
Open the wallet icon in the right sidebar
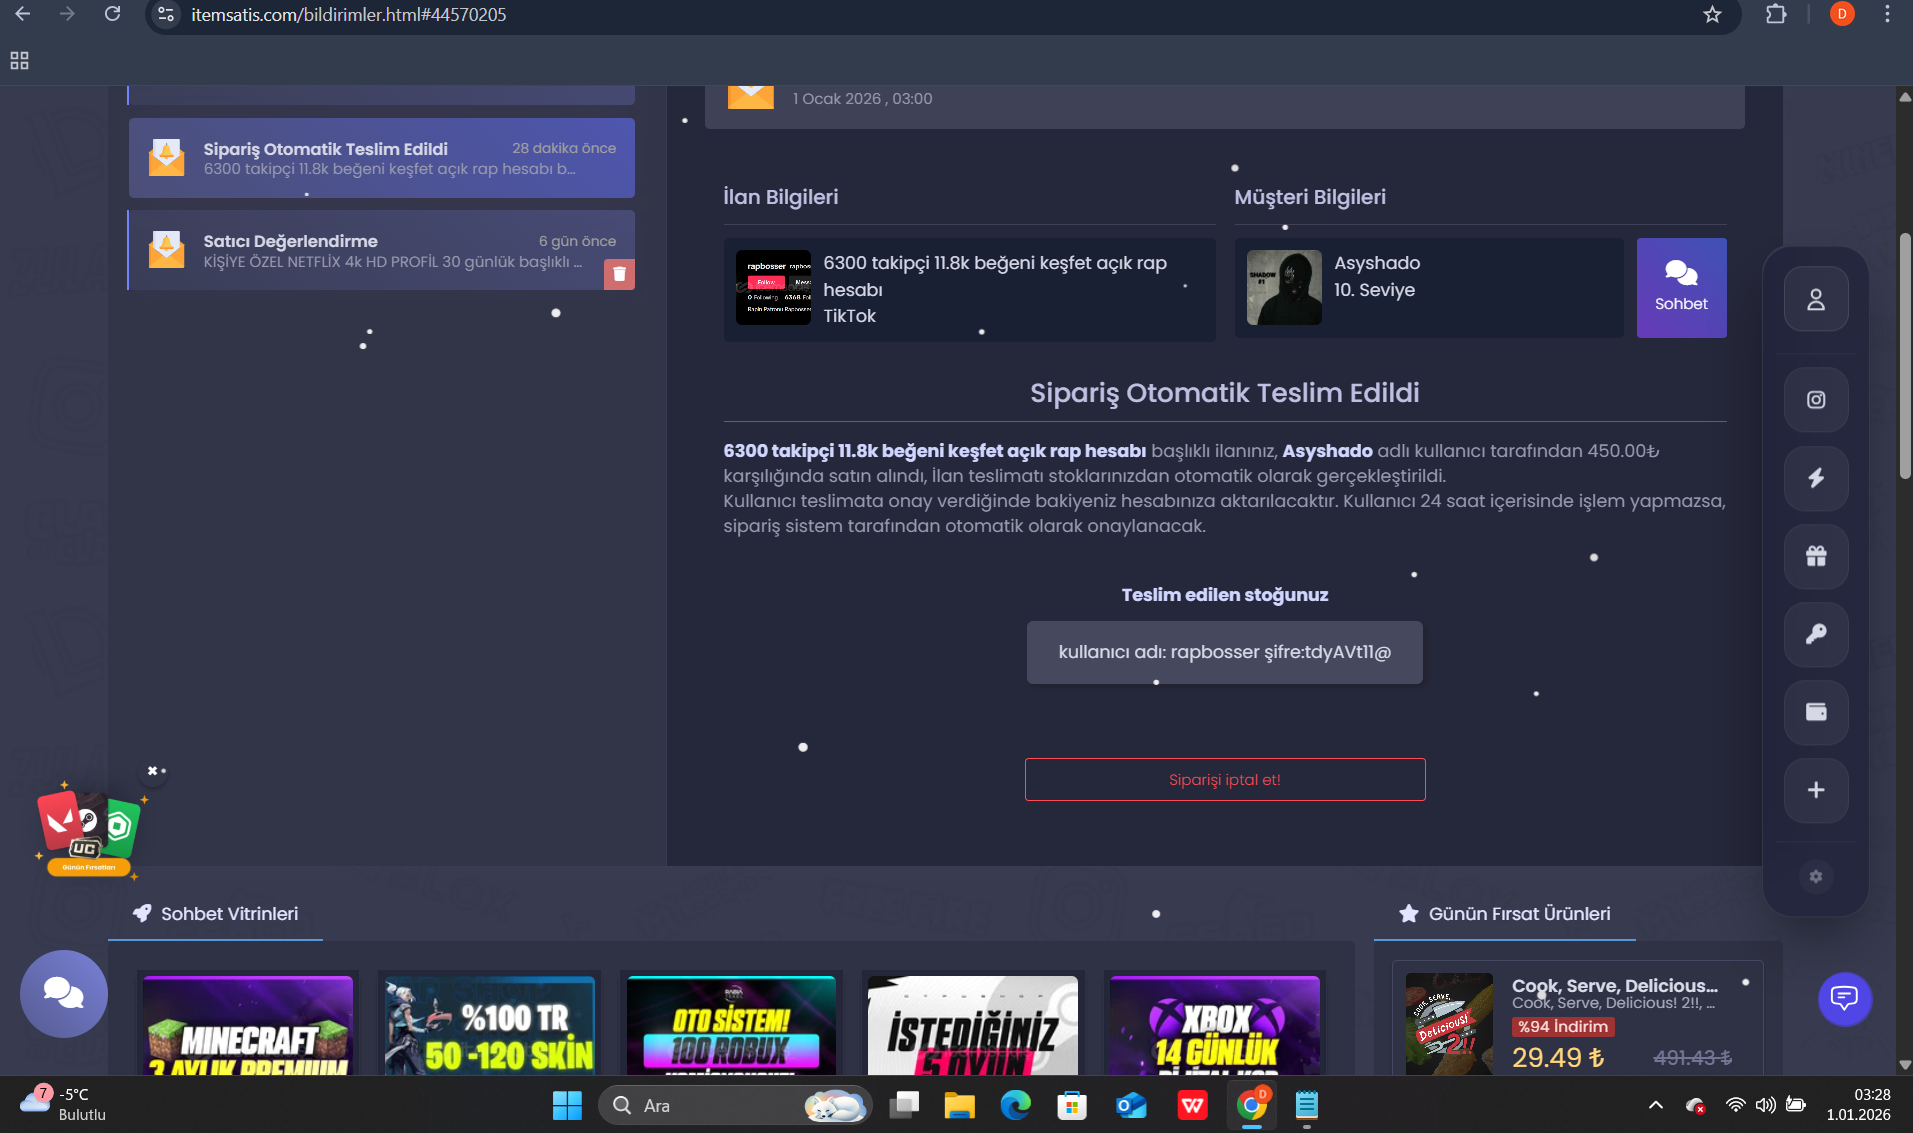click(x=1816, y=712)
